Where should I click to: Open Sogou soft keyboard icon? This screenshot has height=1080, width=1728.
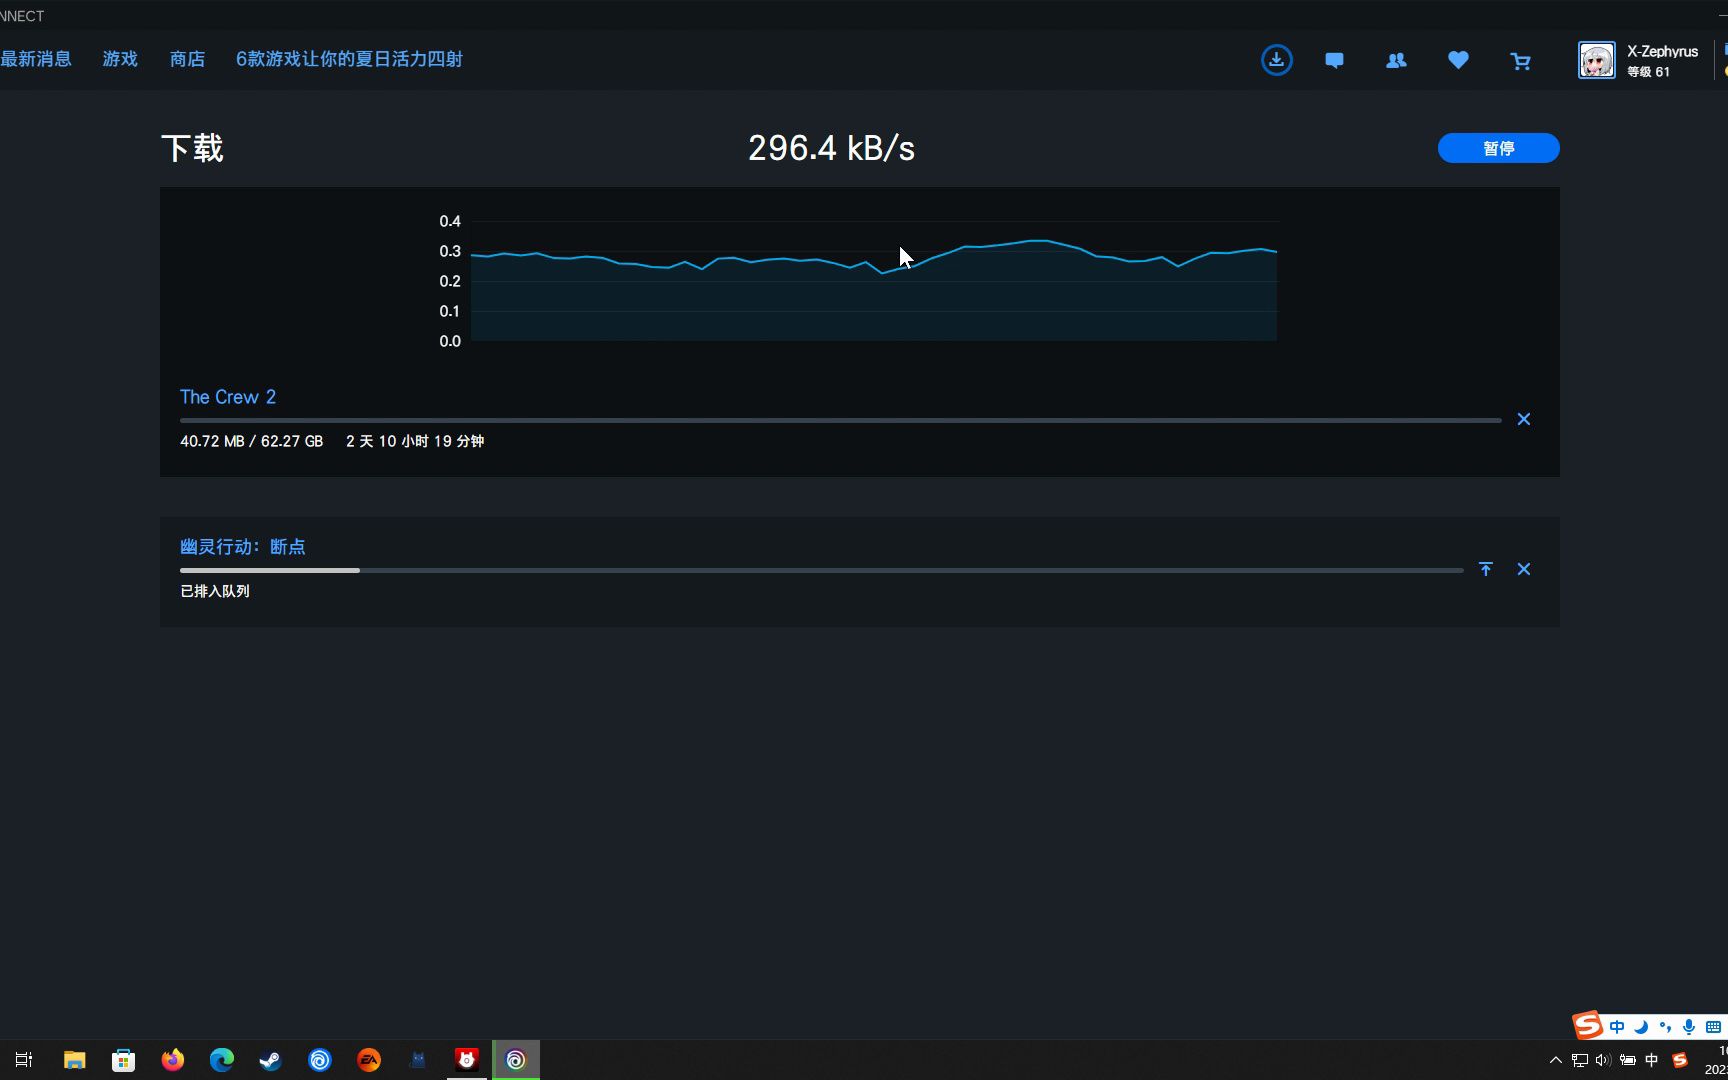1713,1027
